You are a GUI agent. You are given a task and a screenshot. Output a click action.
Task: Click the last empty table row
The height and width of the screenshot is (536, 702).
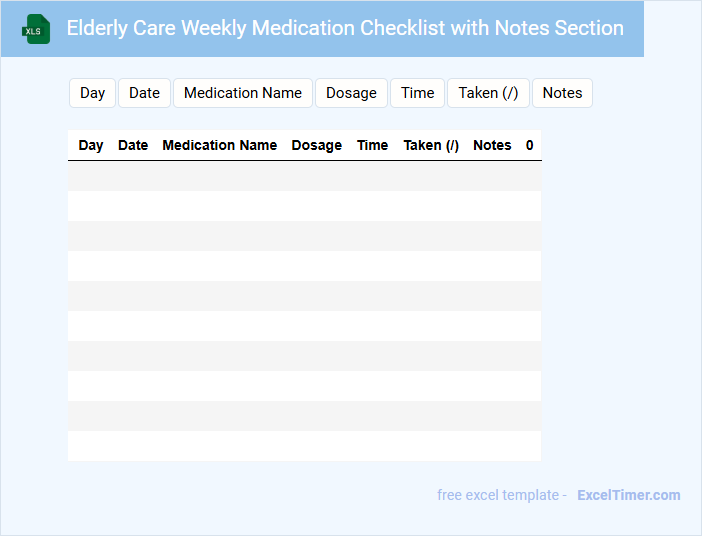pyautogui.click(x=304, y=446)
